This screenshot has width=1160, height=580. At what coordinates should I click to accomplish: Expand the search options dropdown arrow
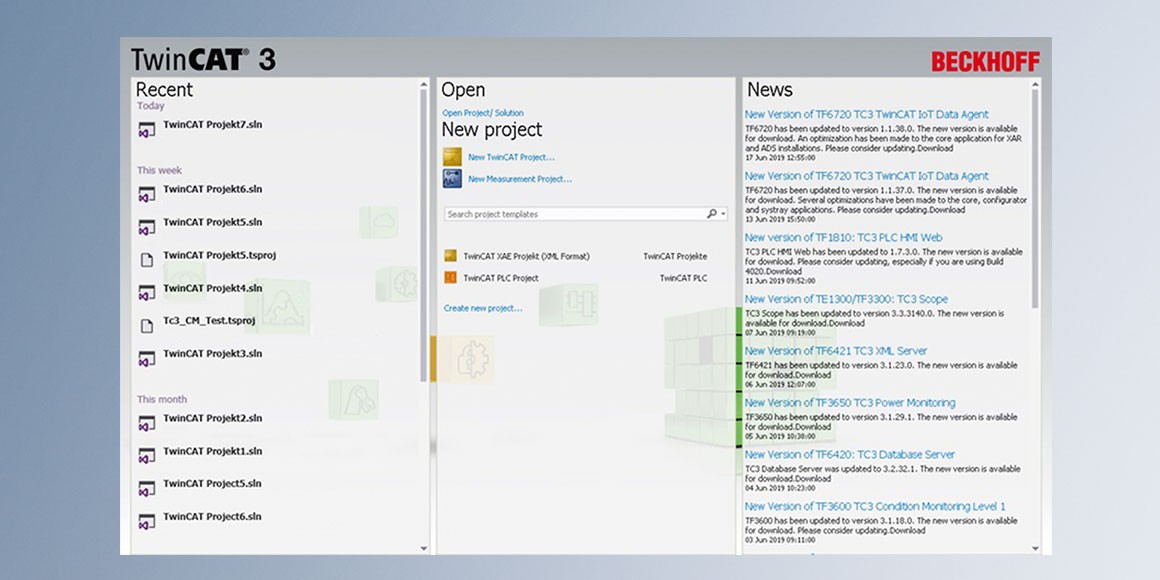(x=723, y=214)
